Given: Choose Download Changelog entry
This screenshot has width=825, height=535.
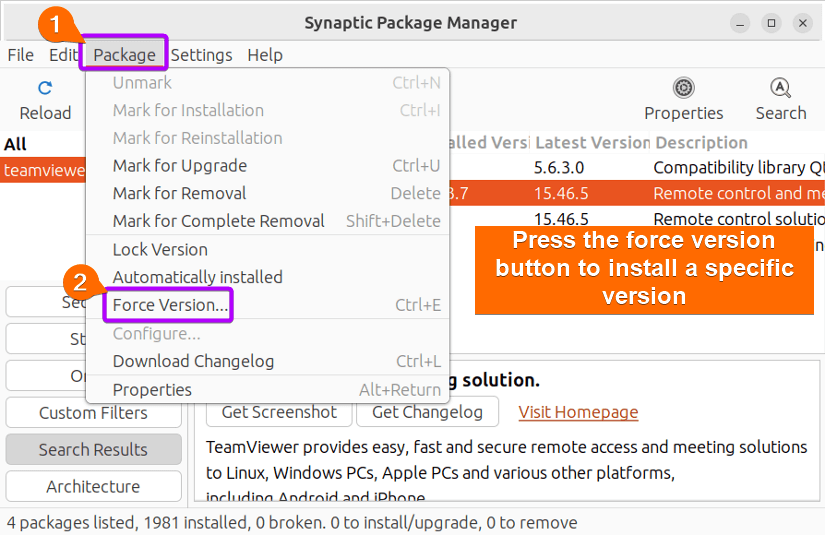Looking at the screenshot, I should [x=268, y=361].
